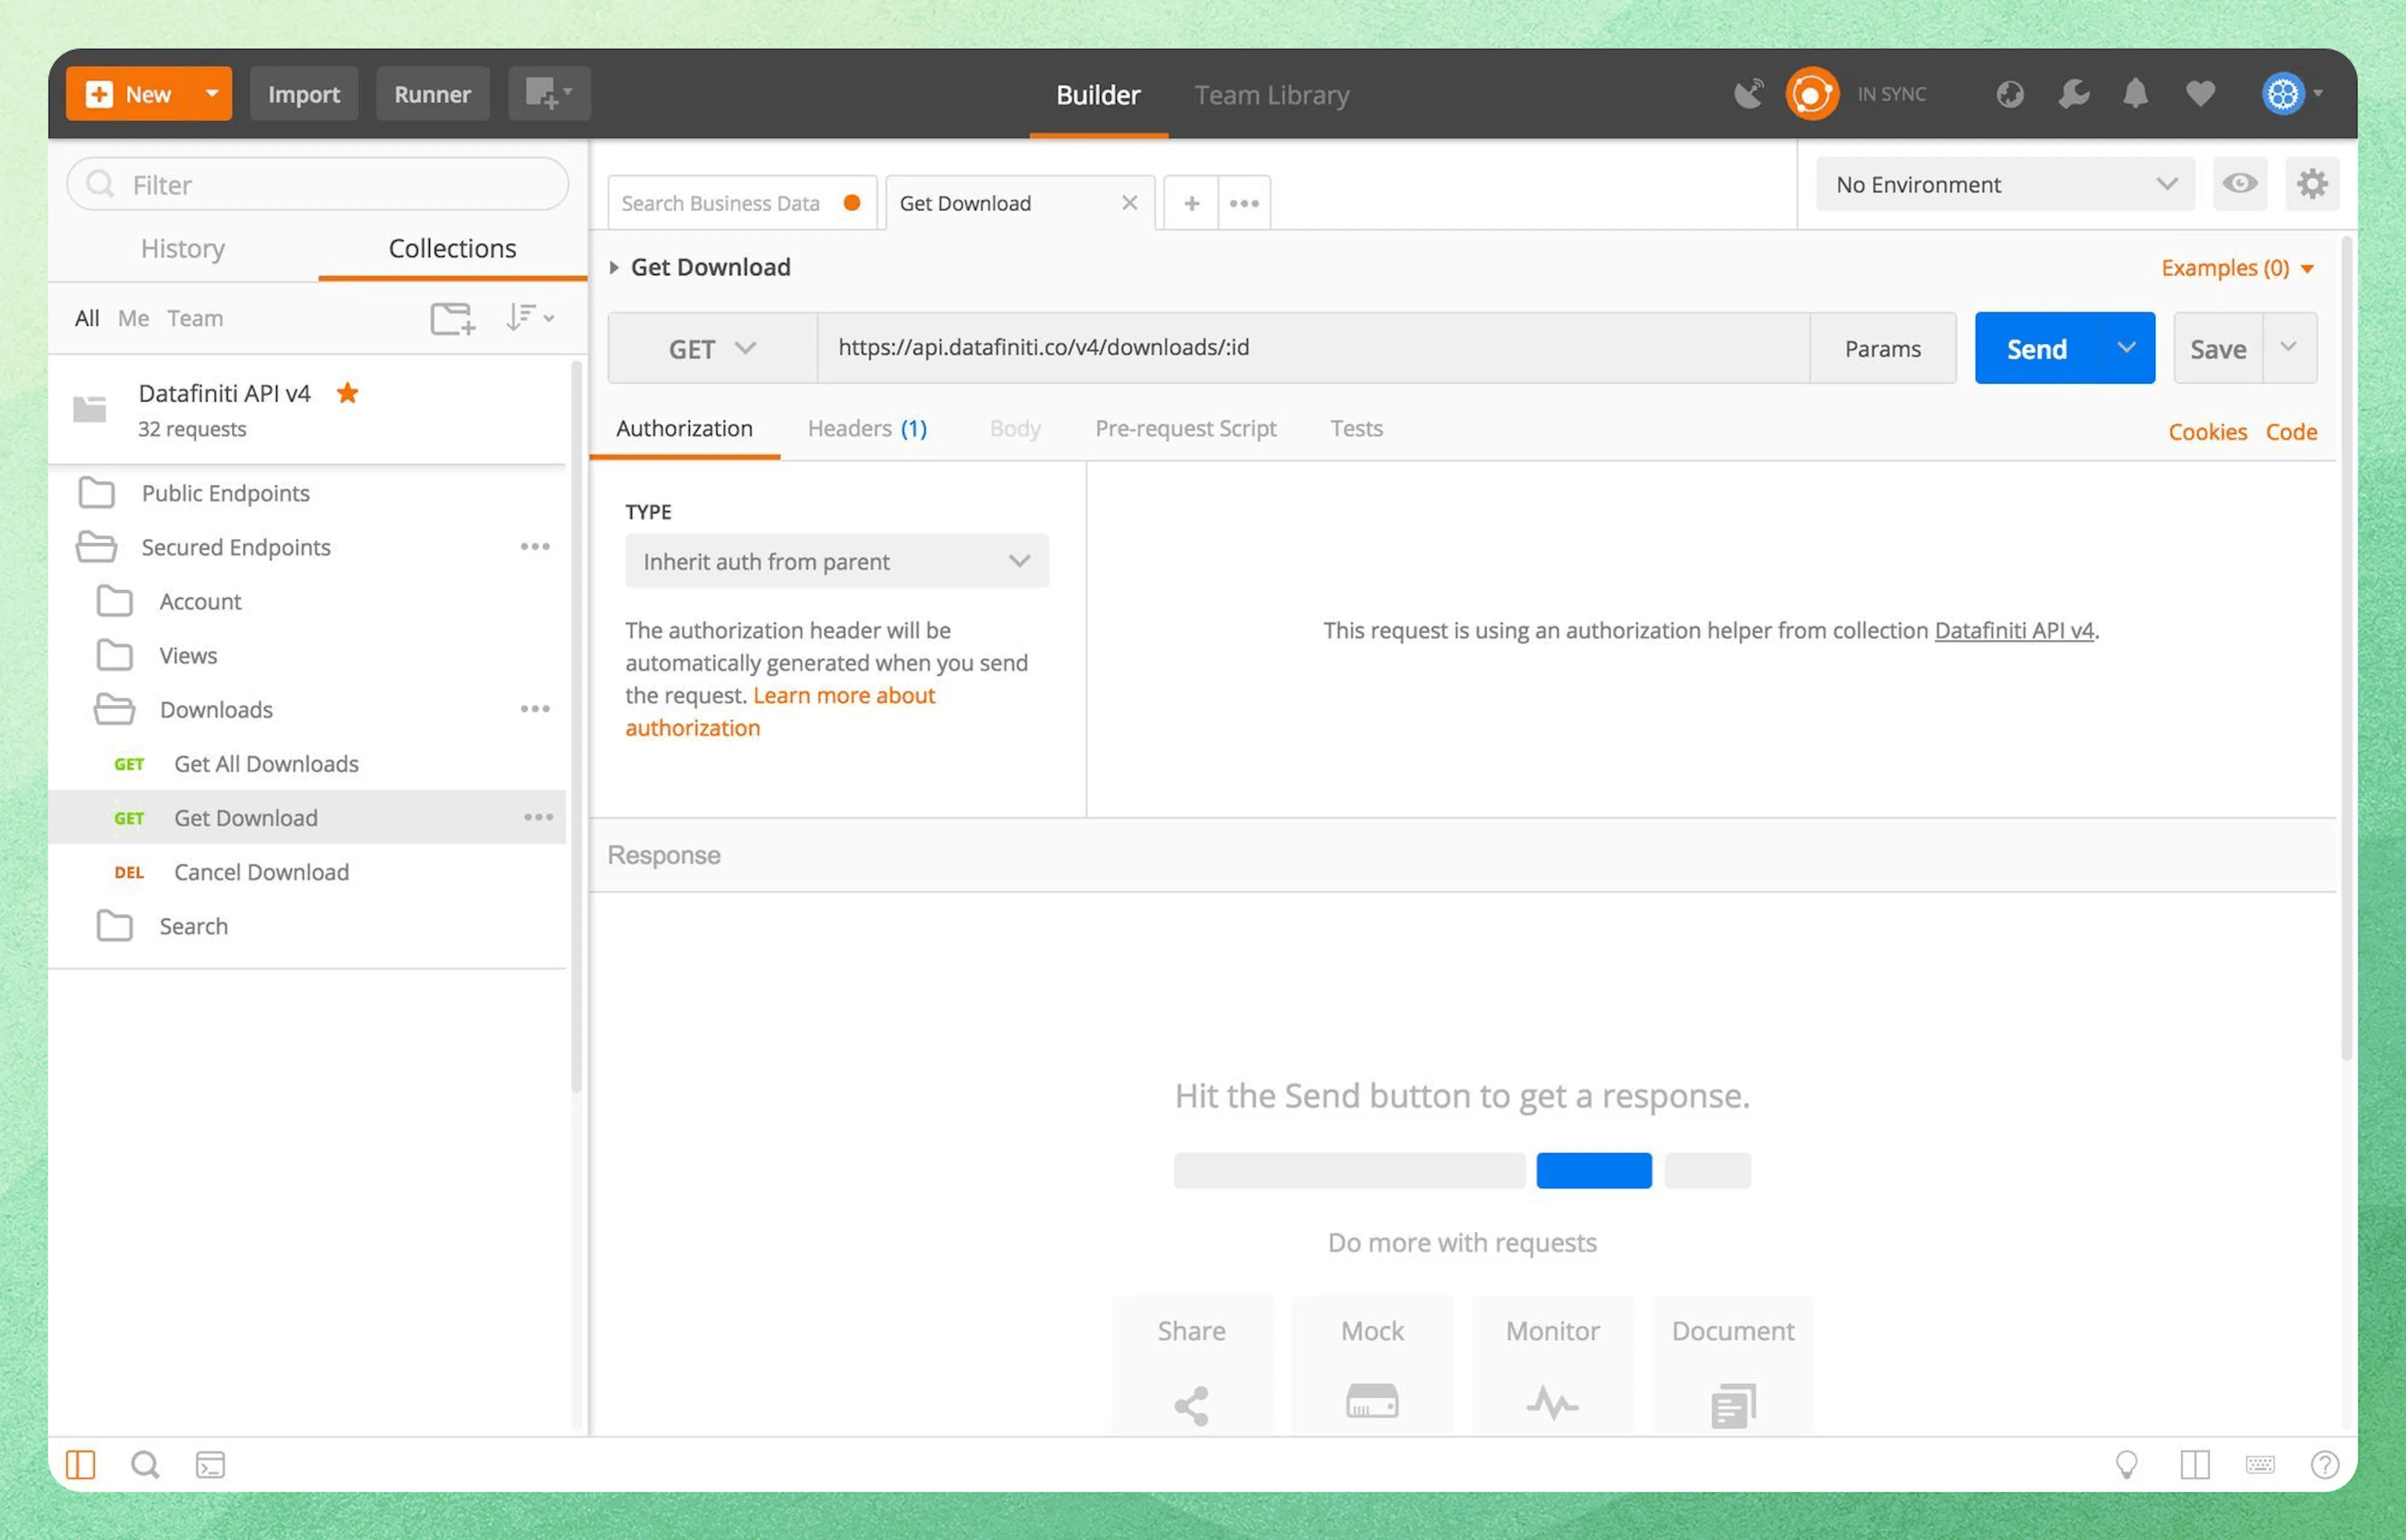Screen dimensions: 2406x1540
Task: Switch to the Pre-request Script tab
Action: point(1186,428)
